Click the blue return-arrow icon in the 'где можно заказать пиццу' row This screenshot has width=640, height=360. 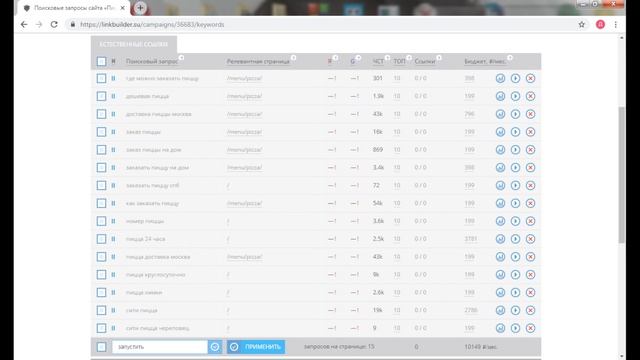pyautogui.click(x=500, y=78)
